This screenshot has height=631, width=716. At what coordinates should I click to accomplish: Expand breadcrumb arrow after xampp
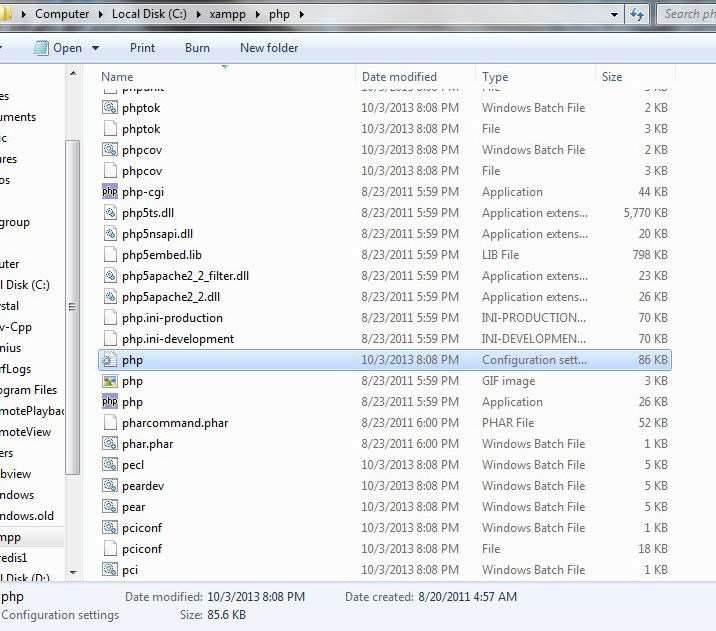coord(258,15)
